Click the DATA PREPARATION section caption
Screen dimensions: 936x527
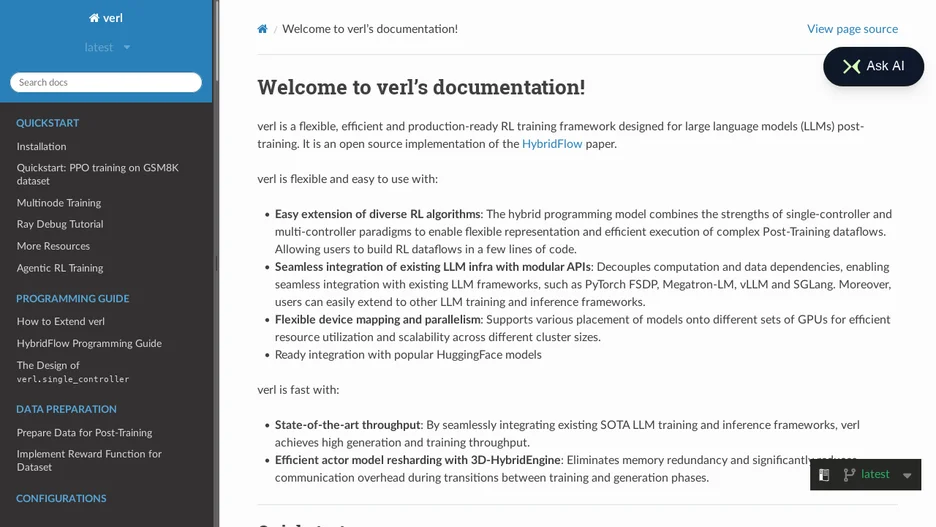point(66,409)
